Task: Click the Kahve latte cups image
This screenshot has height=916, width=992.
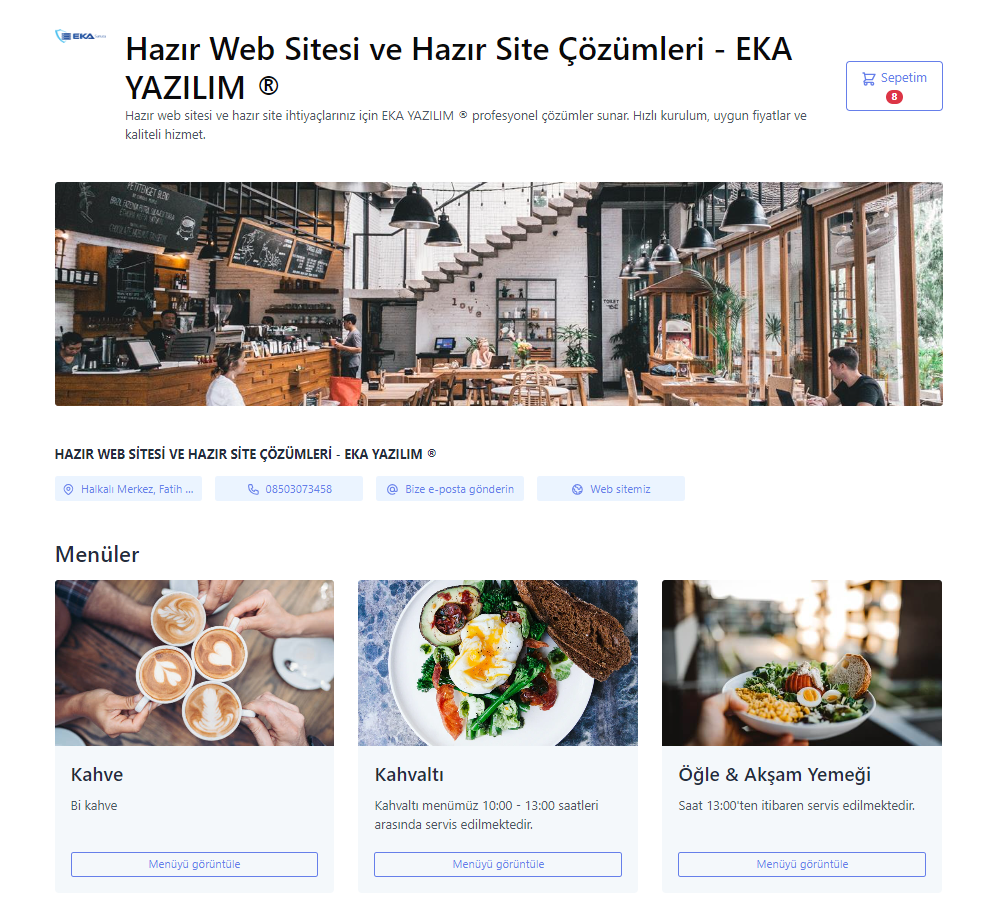Action: [194, 663]
